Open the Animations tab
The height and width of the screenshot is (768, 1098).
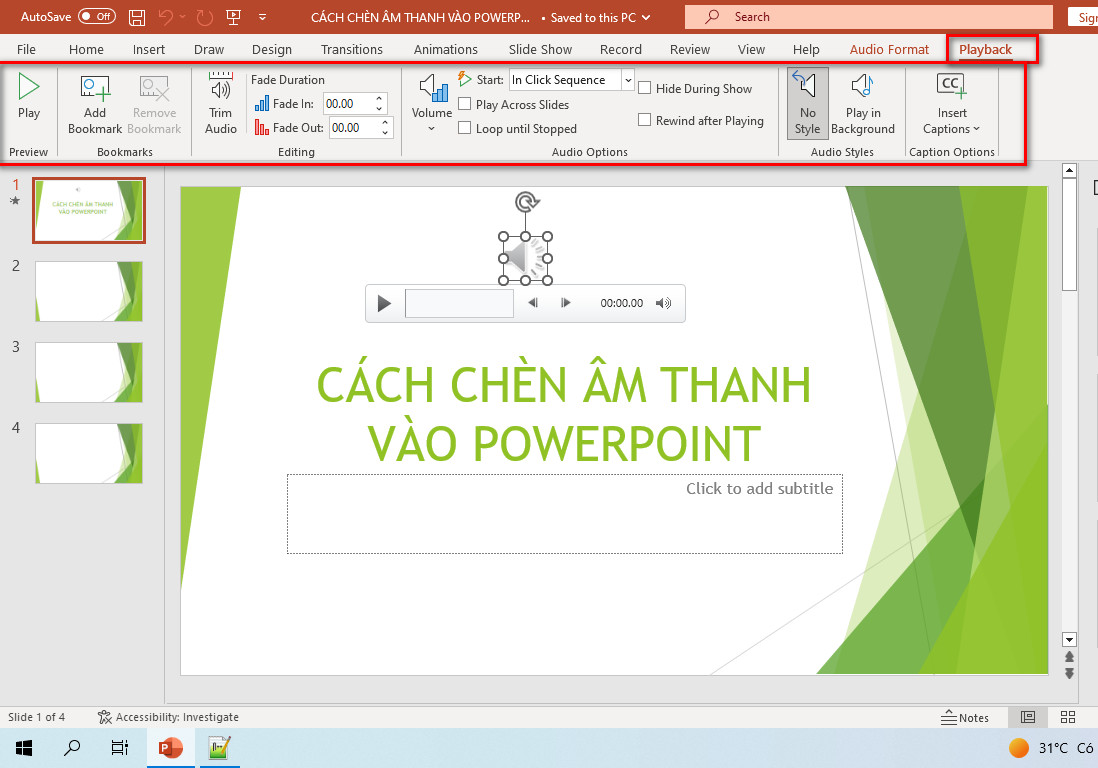pos(445,49)
